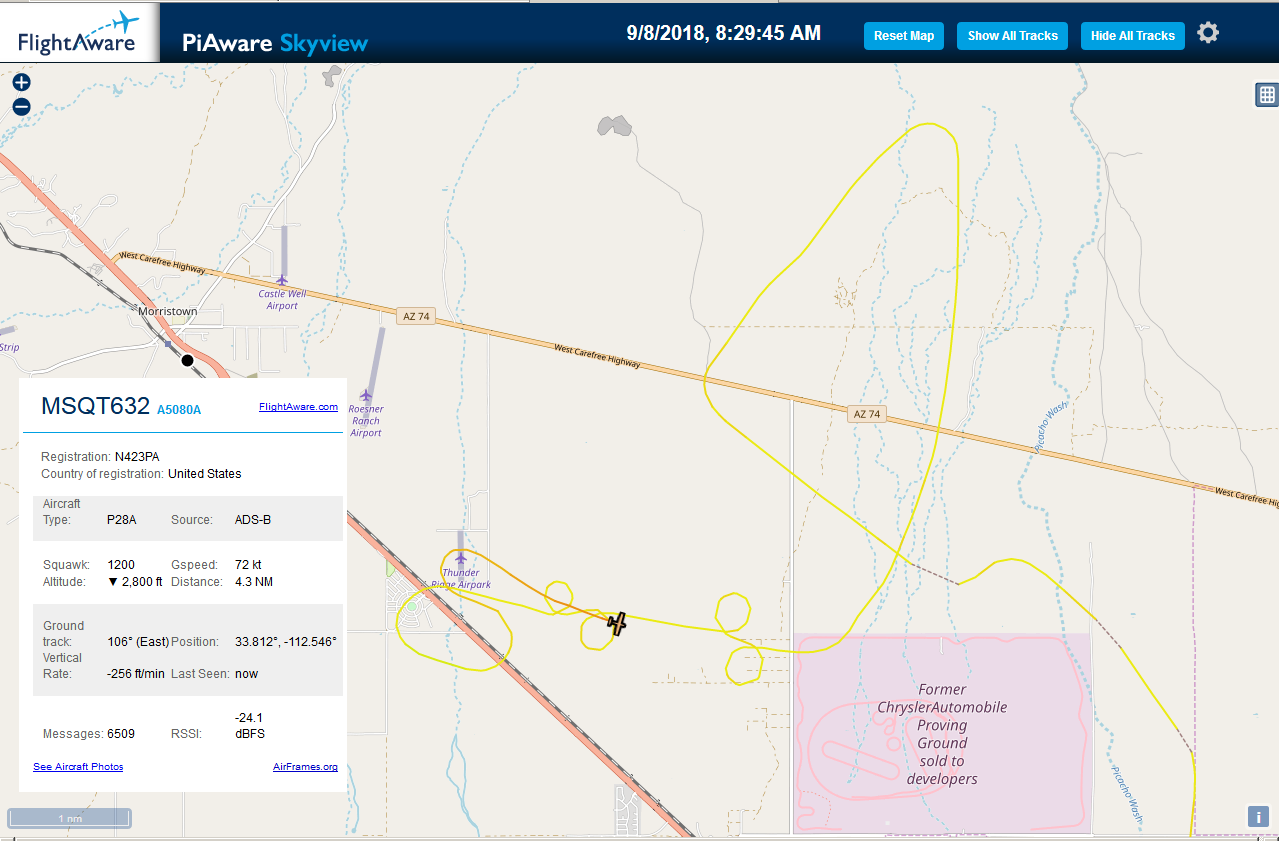Click the messages count 6509
Image resolution: width=1279 pixels, height=841 pixels.
[121, 734]
